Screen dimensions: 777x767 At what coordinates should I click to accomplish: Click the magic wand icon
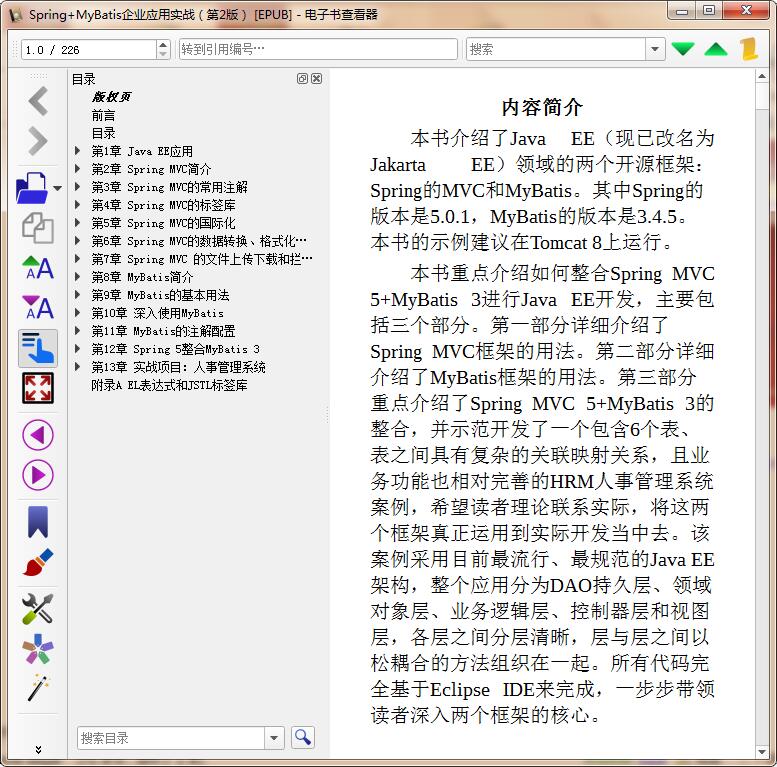pyautogui.click(x=38, y=688)
